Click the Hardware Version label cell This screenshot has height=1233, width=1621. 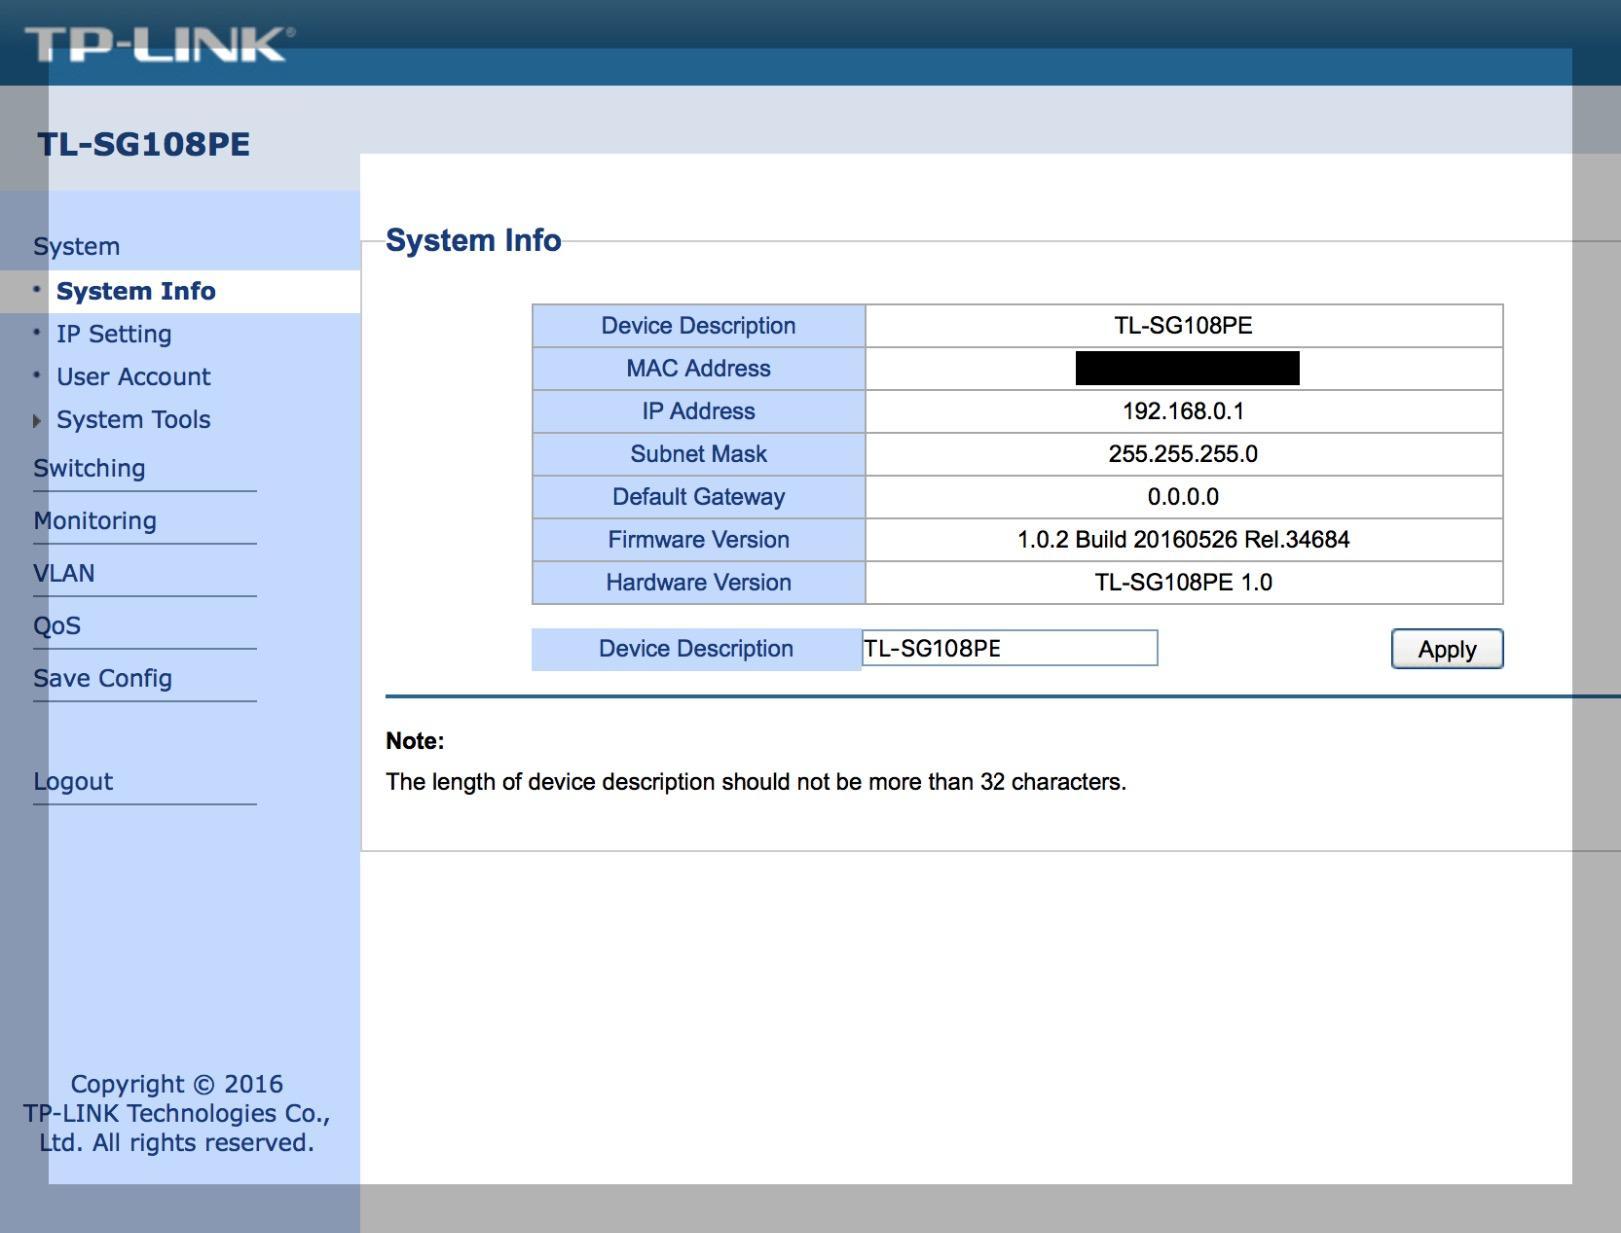(x=698, y=583)
